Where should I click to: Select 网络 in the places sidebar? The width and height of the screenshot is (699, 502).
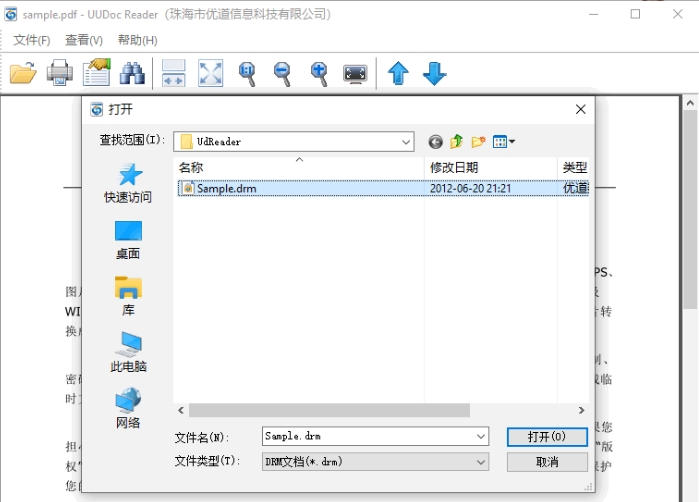pos(128,408)
